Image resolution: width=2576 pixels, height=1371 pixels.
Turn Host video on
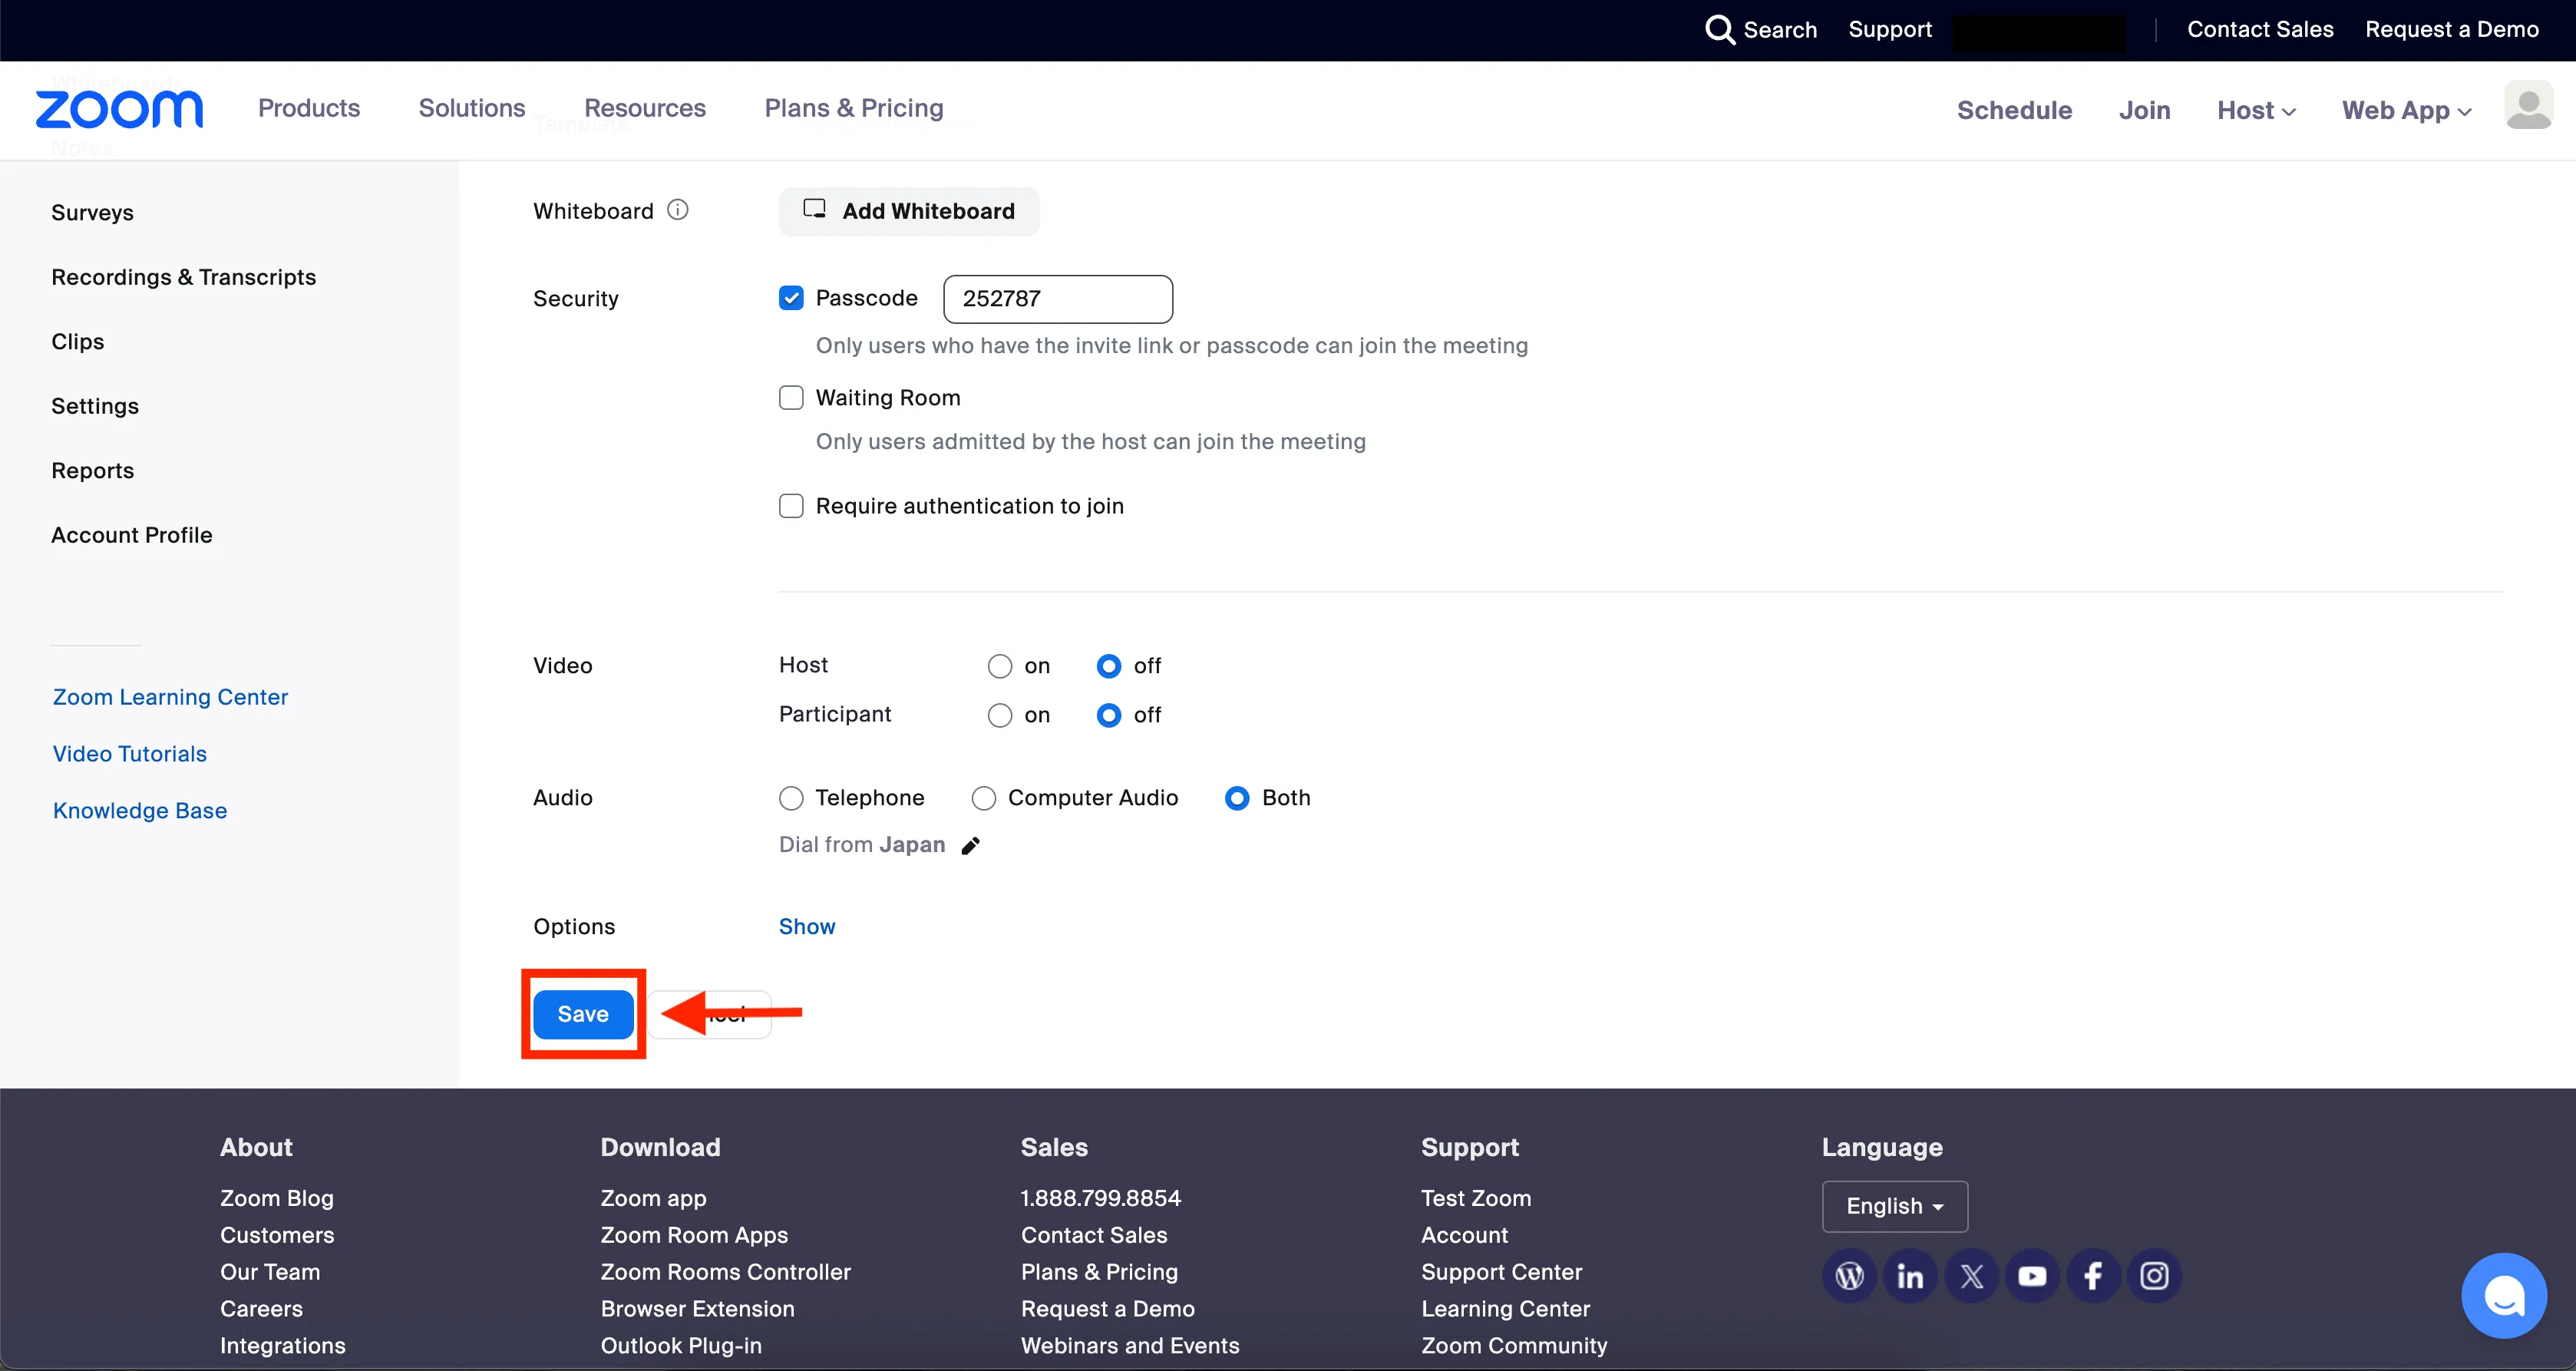(1000, 666)
